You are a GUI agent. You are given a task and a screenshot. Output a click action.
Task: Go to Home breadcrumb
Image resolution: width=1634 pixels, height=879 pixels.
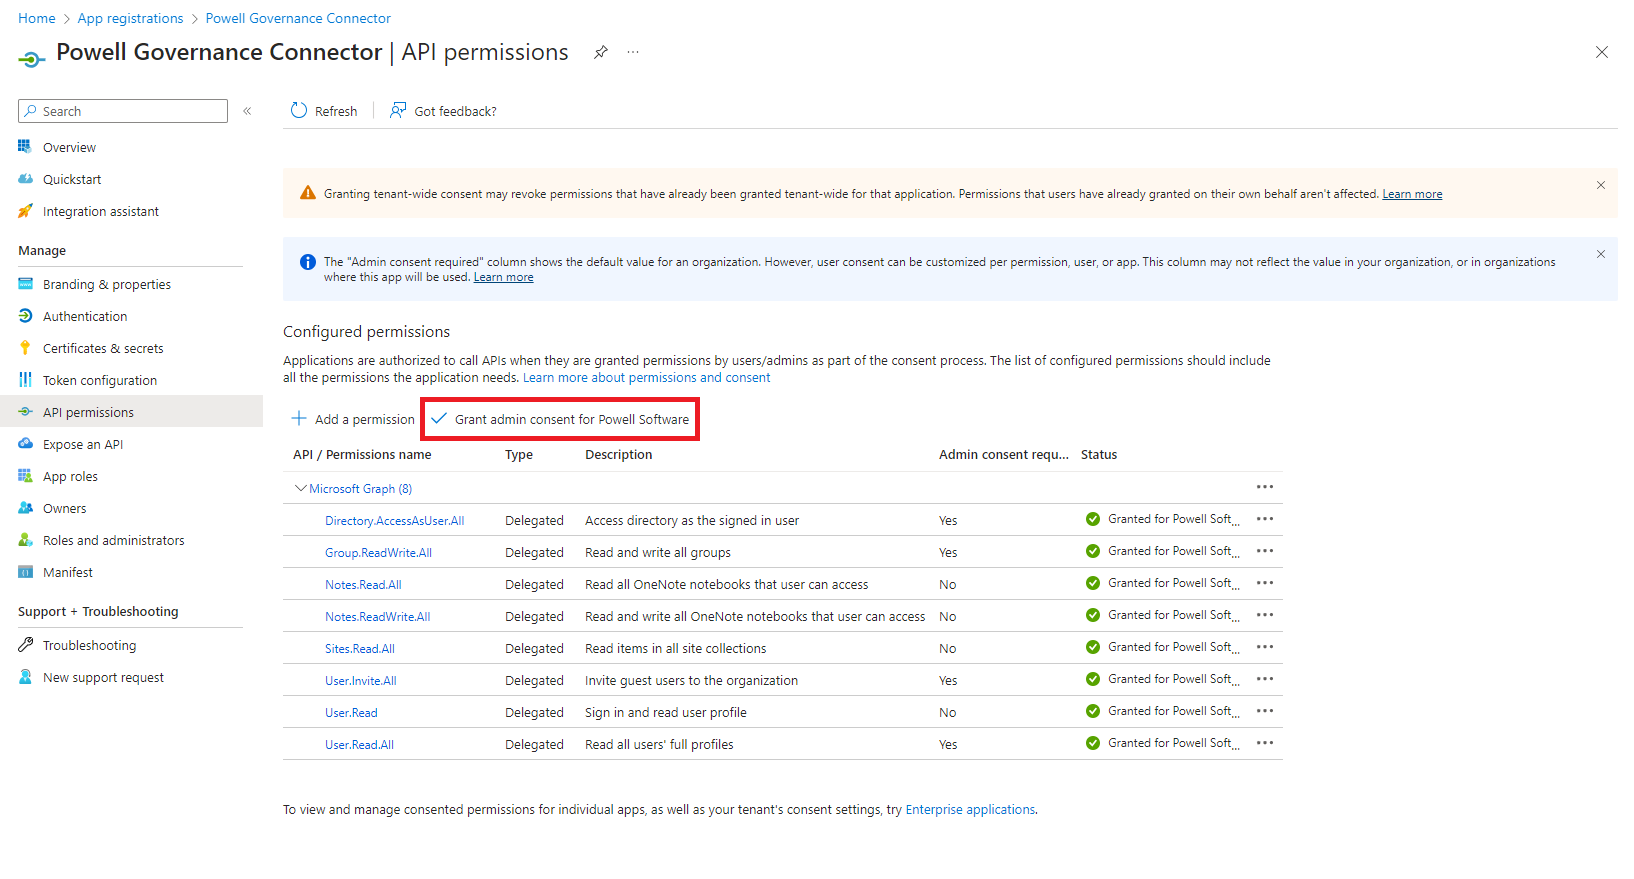37,18
